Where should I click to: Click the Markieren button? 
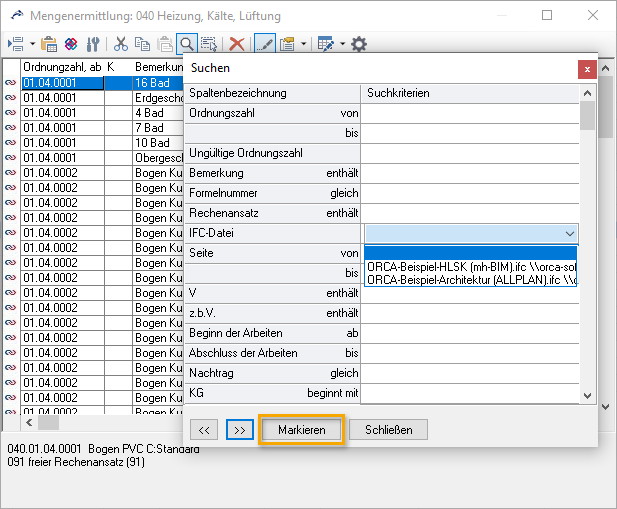coord(301,430)
